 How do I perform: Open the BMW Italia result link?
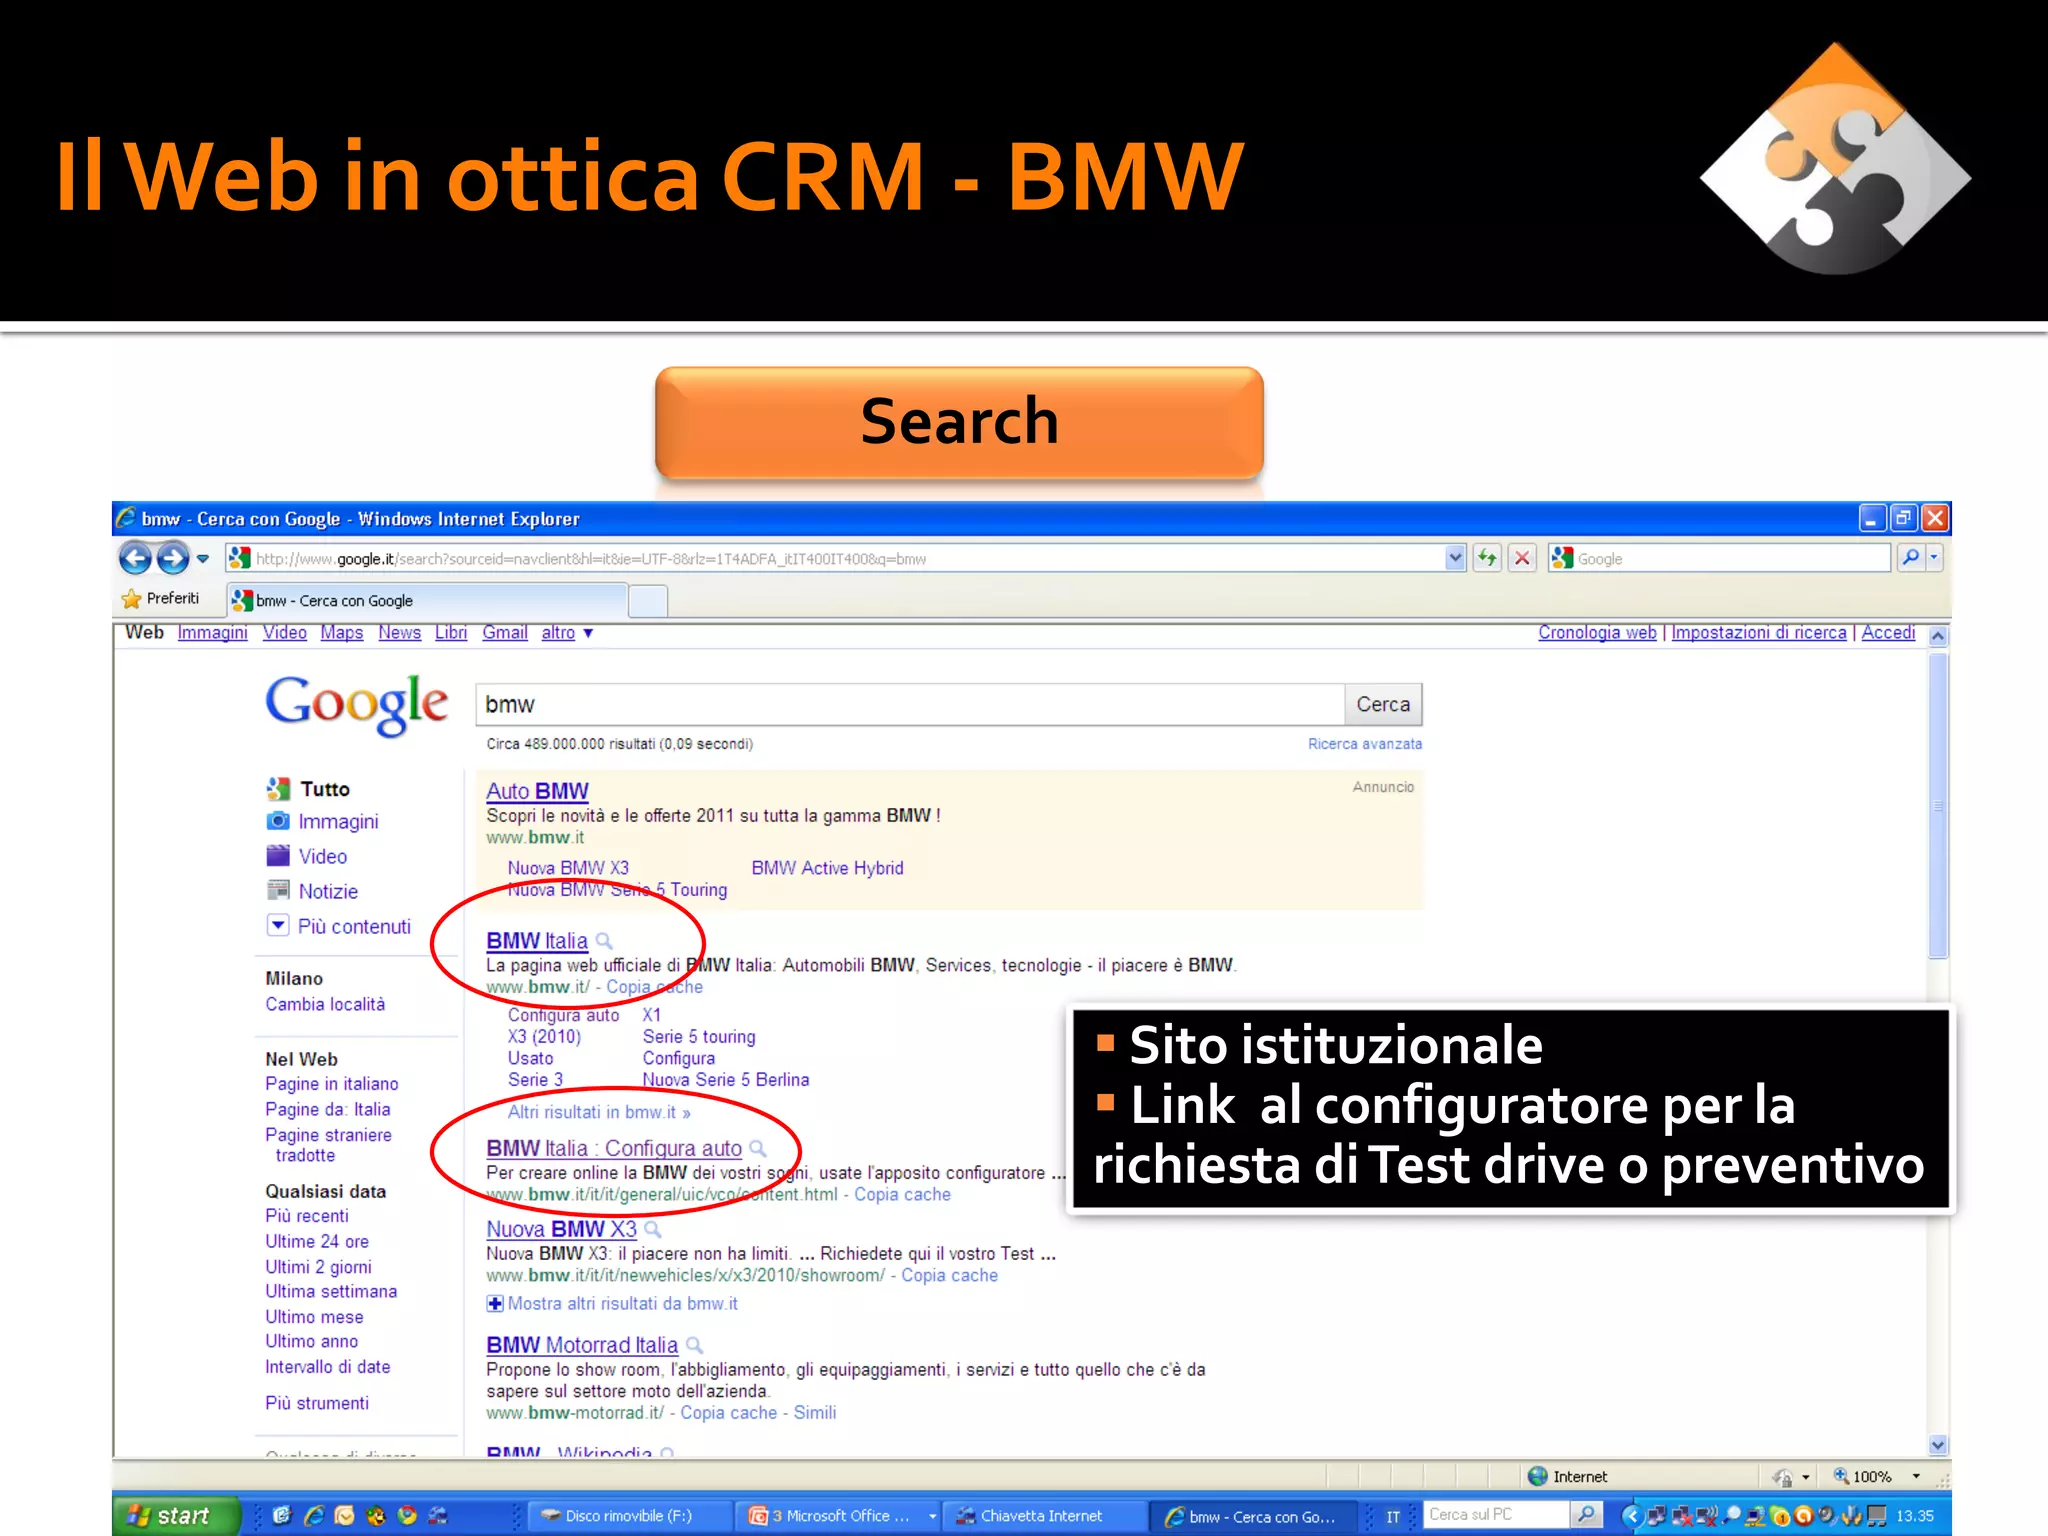(x=537, y=941)
